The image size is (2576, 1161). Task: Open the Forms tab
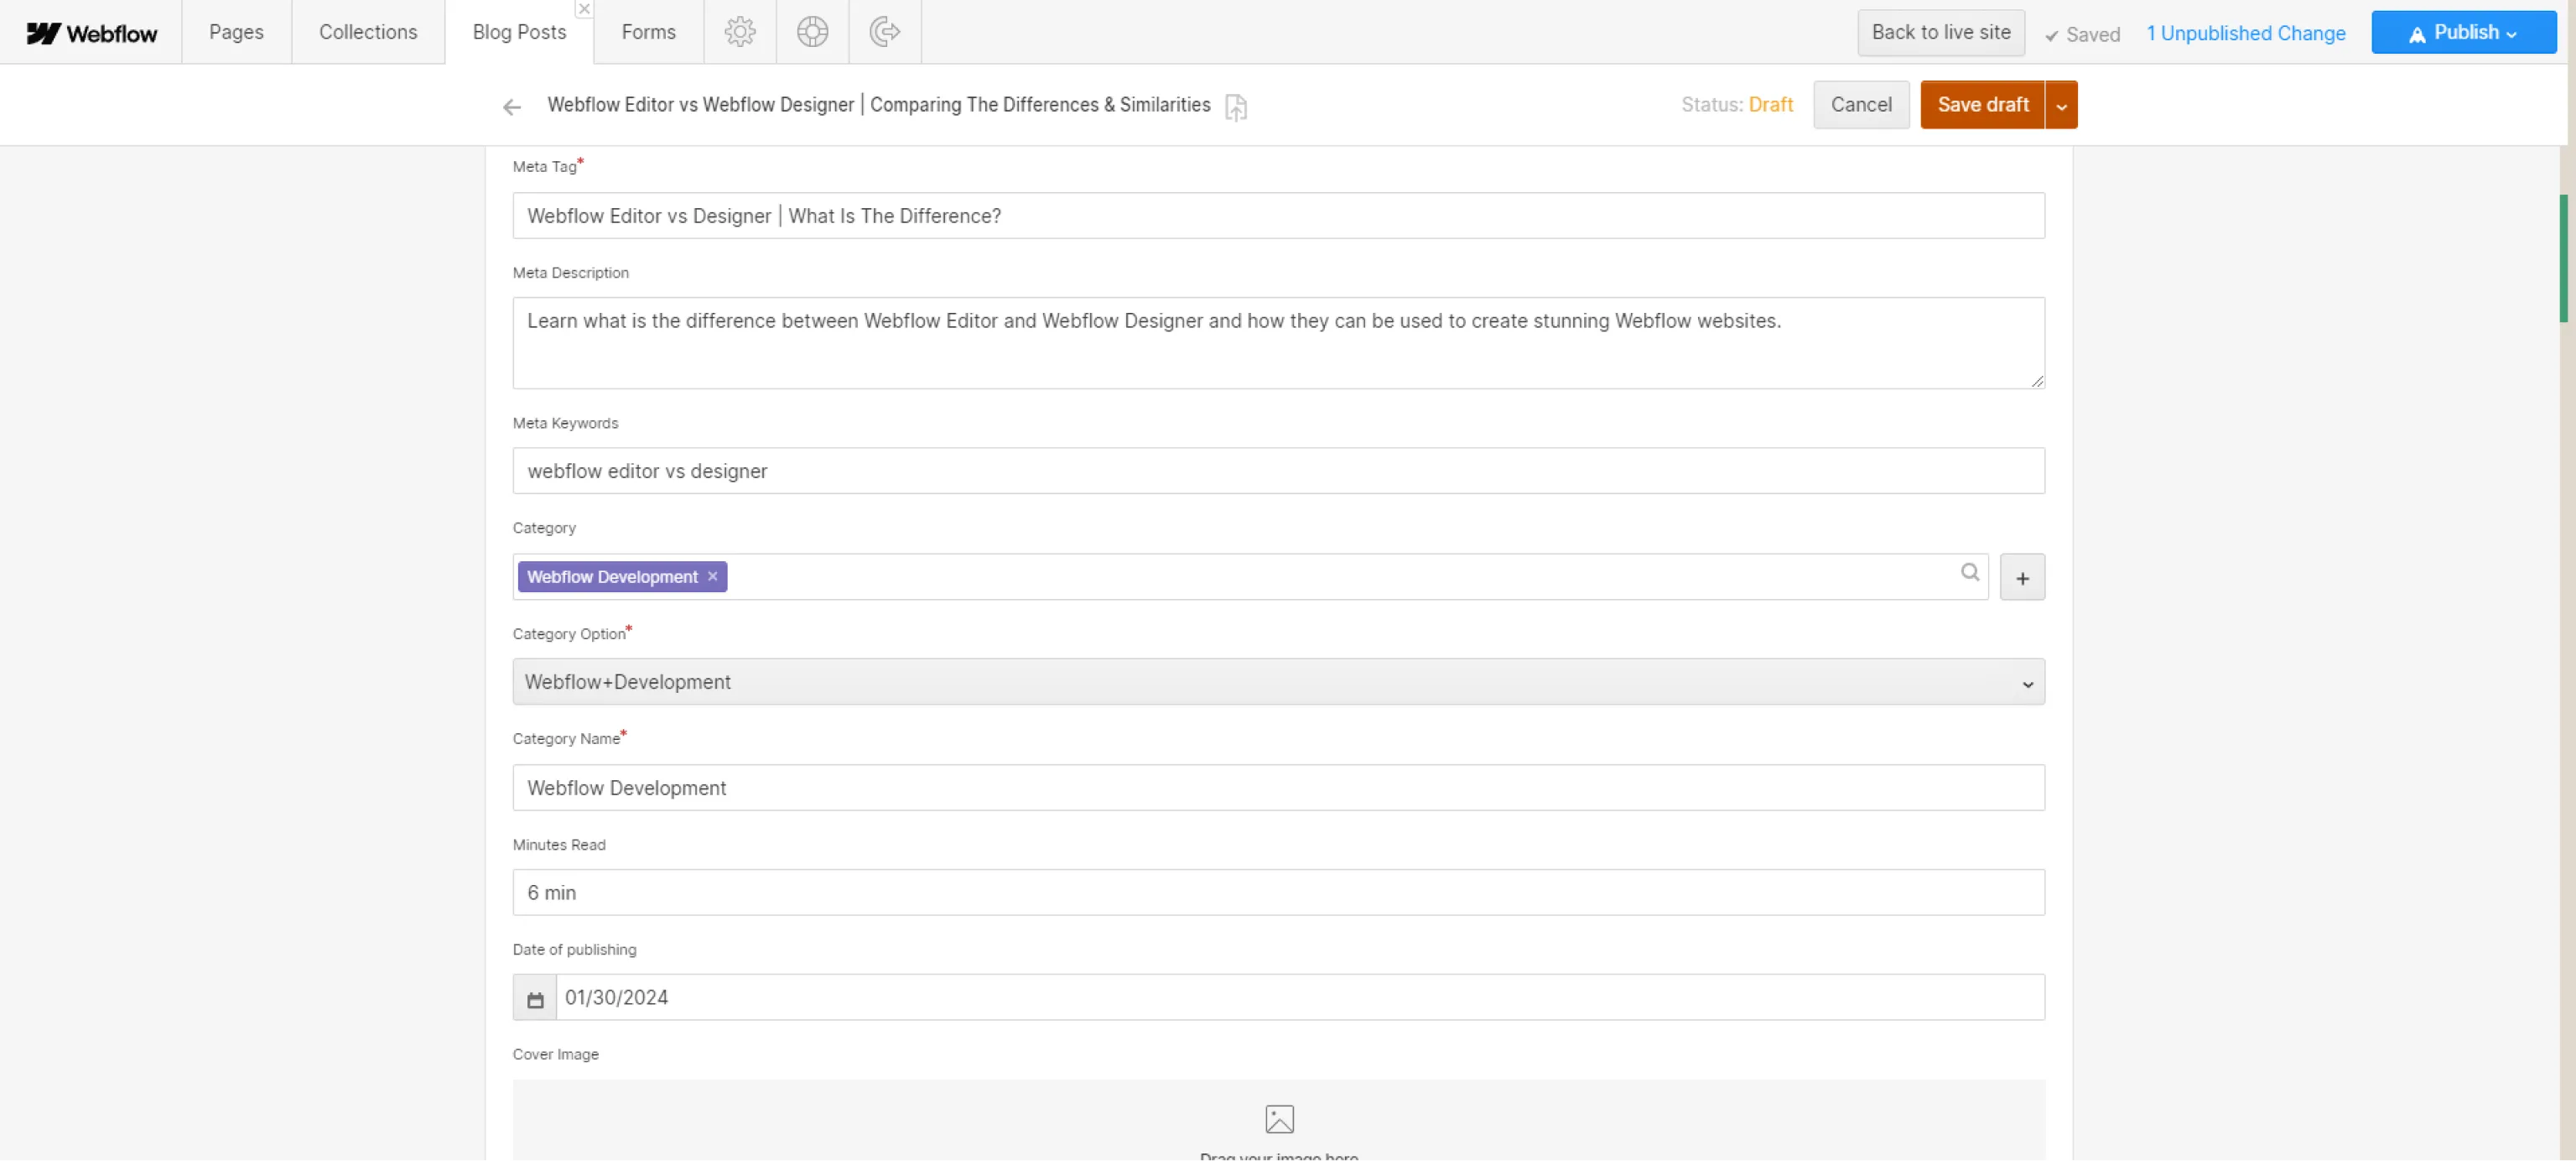648,32
